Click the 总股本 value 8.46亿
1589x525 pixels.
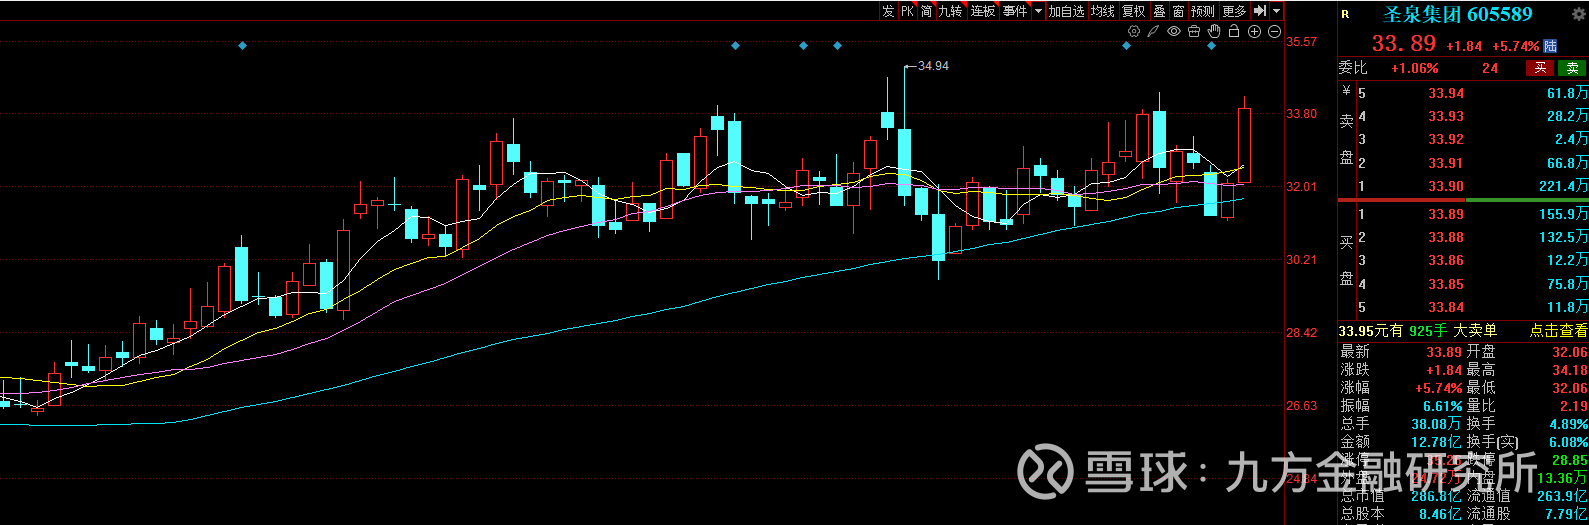click(1438, 514)
